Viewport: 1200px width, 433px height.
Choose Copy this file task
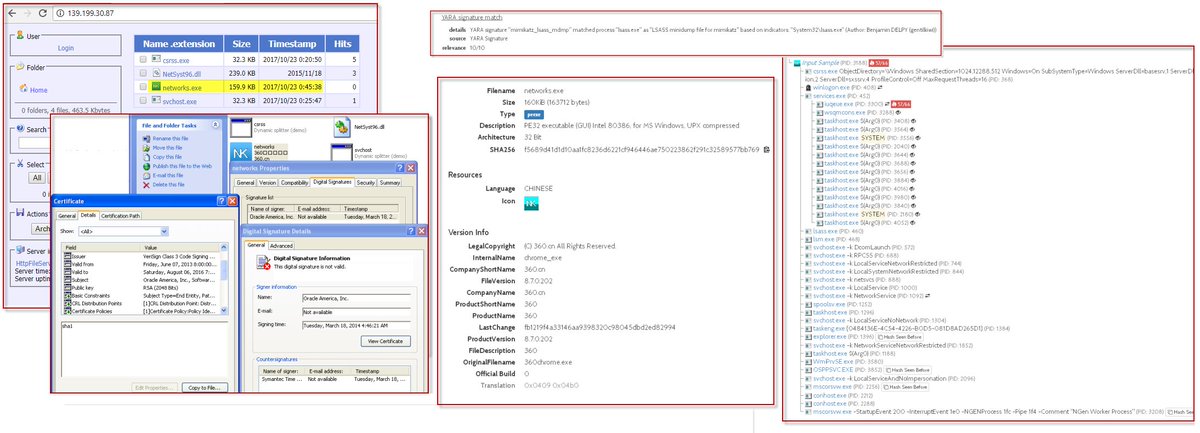tap(167, 157)
